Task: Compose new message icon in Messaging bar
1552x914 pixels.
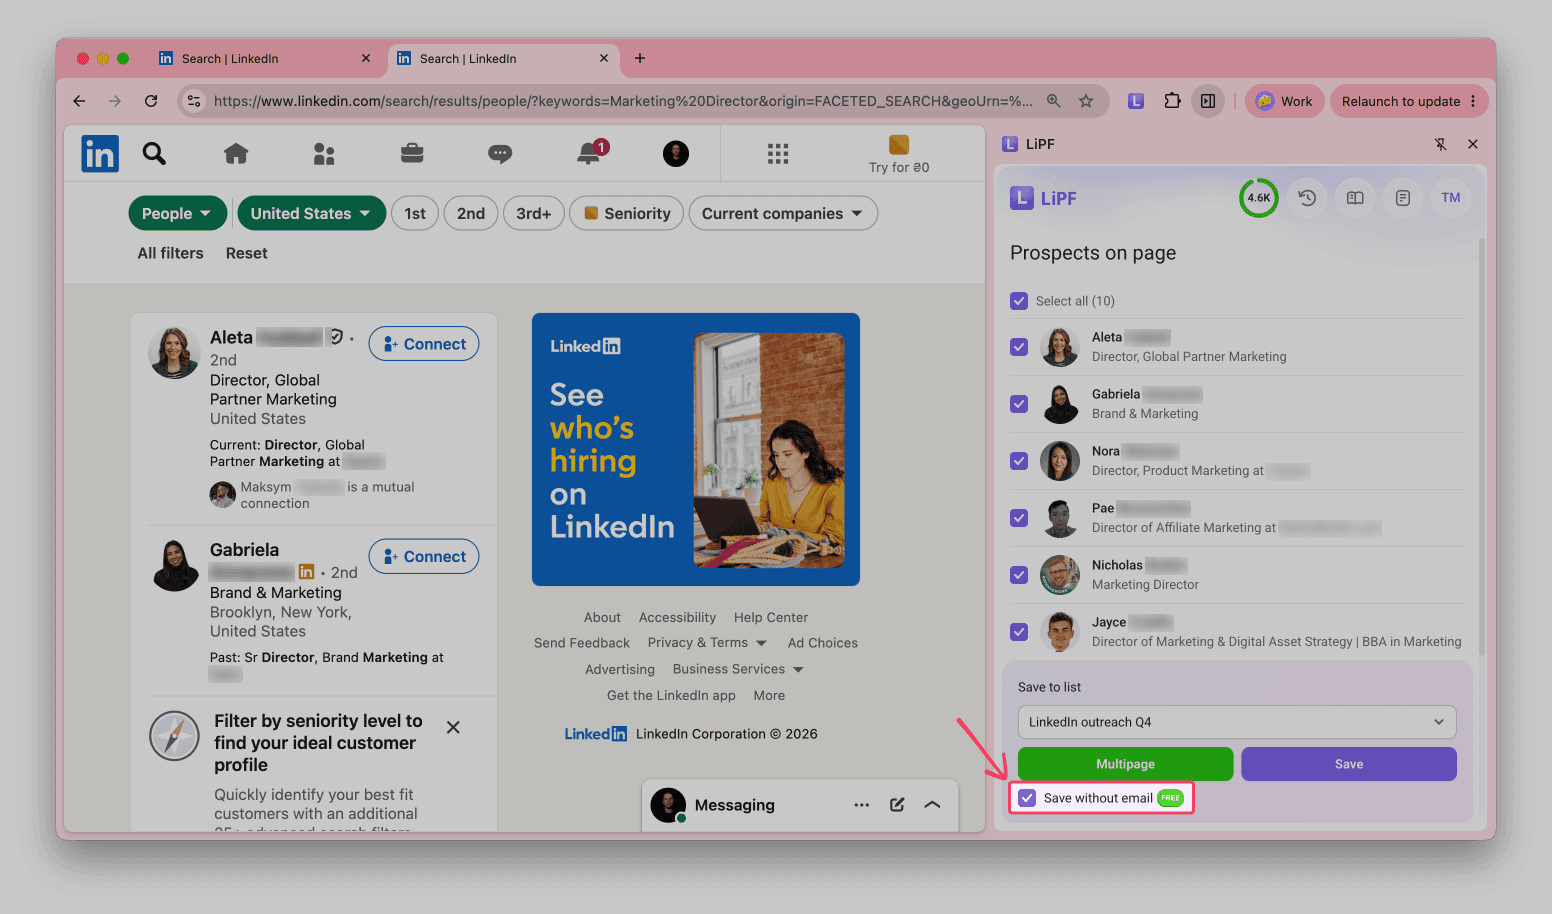Action: [897, 805]
